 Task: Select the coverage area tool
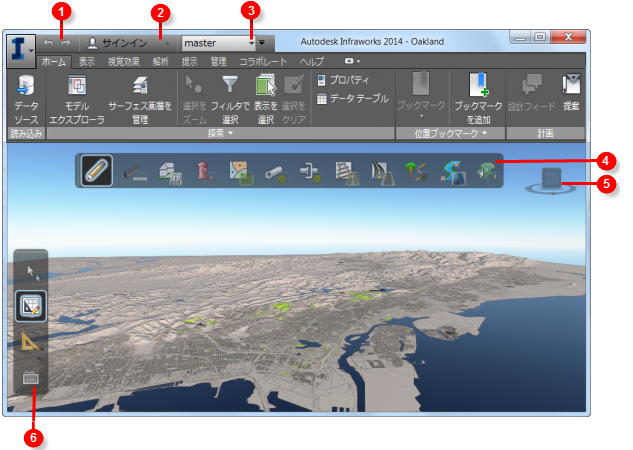click(x=241, y=173)
